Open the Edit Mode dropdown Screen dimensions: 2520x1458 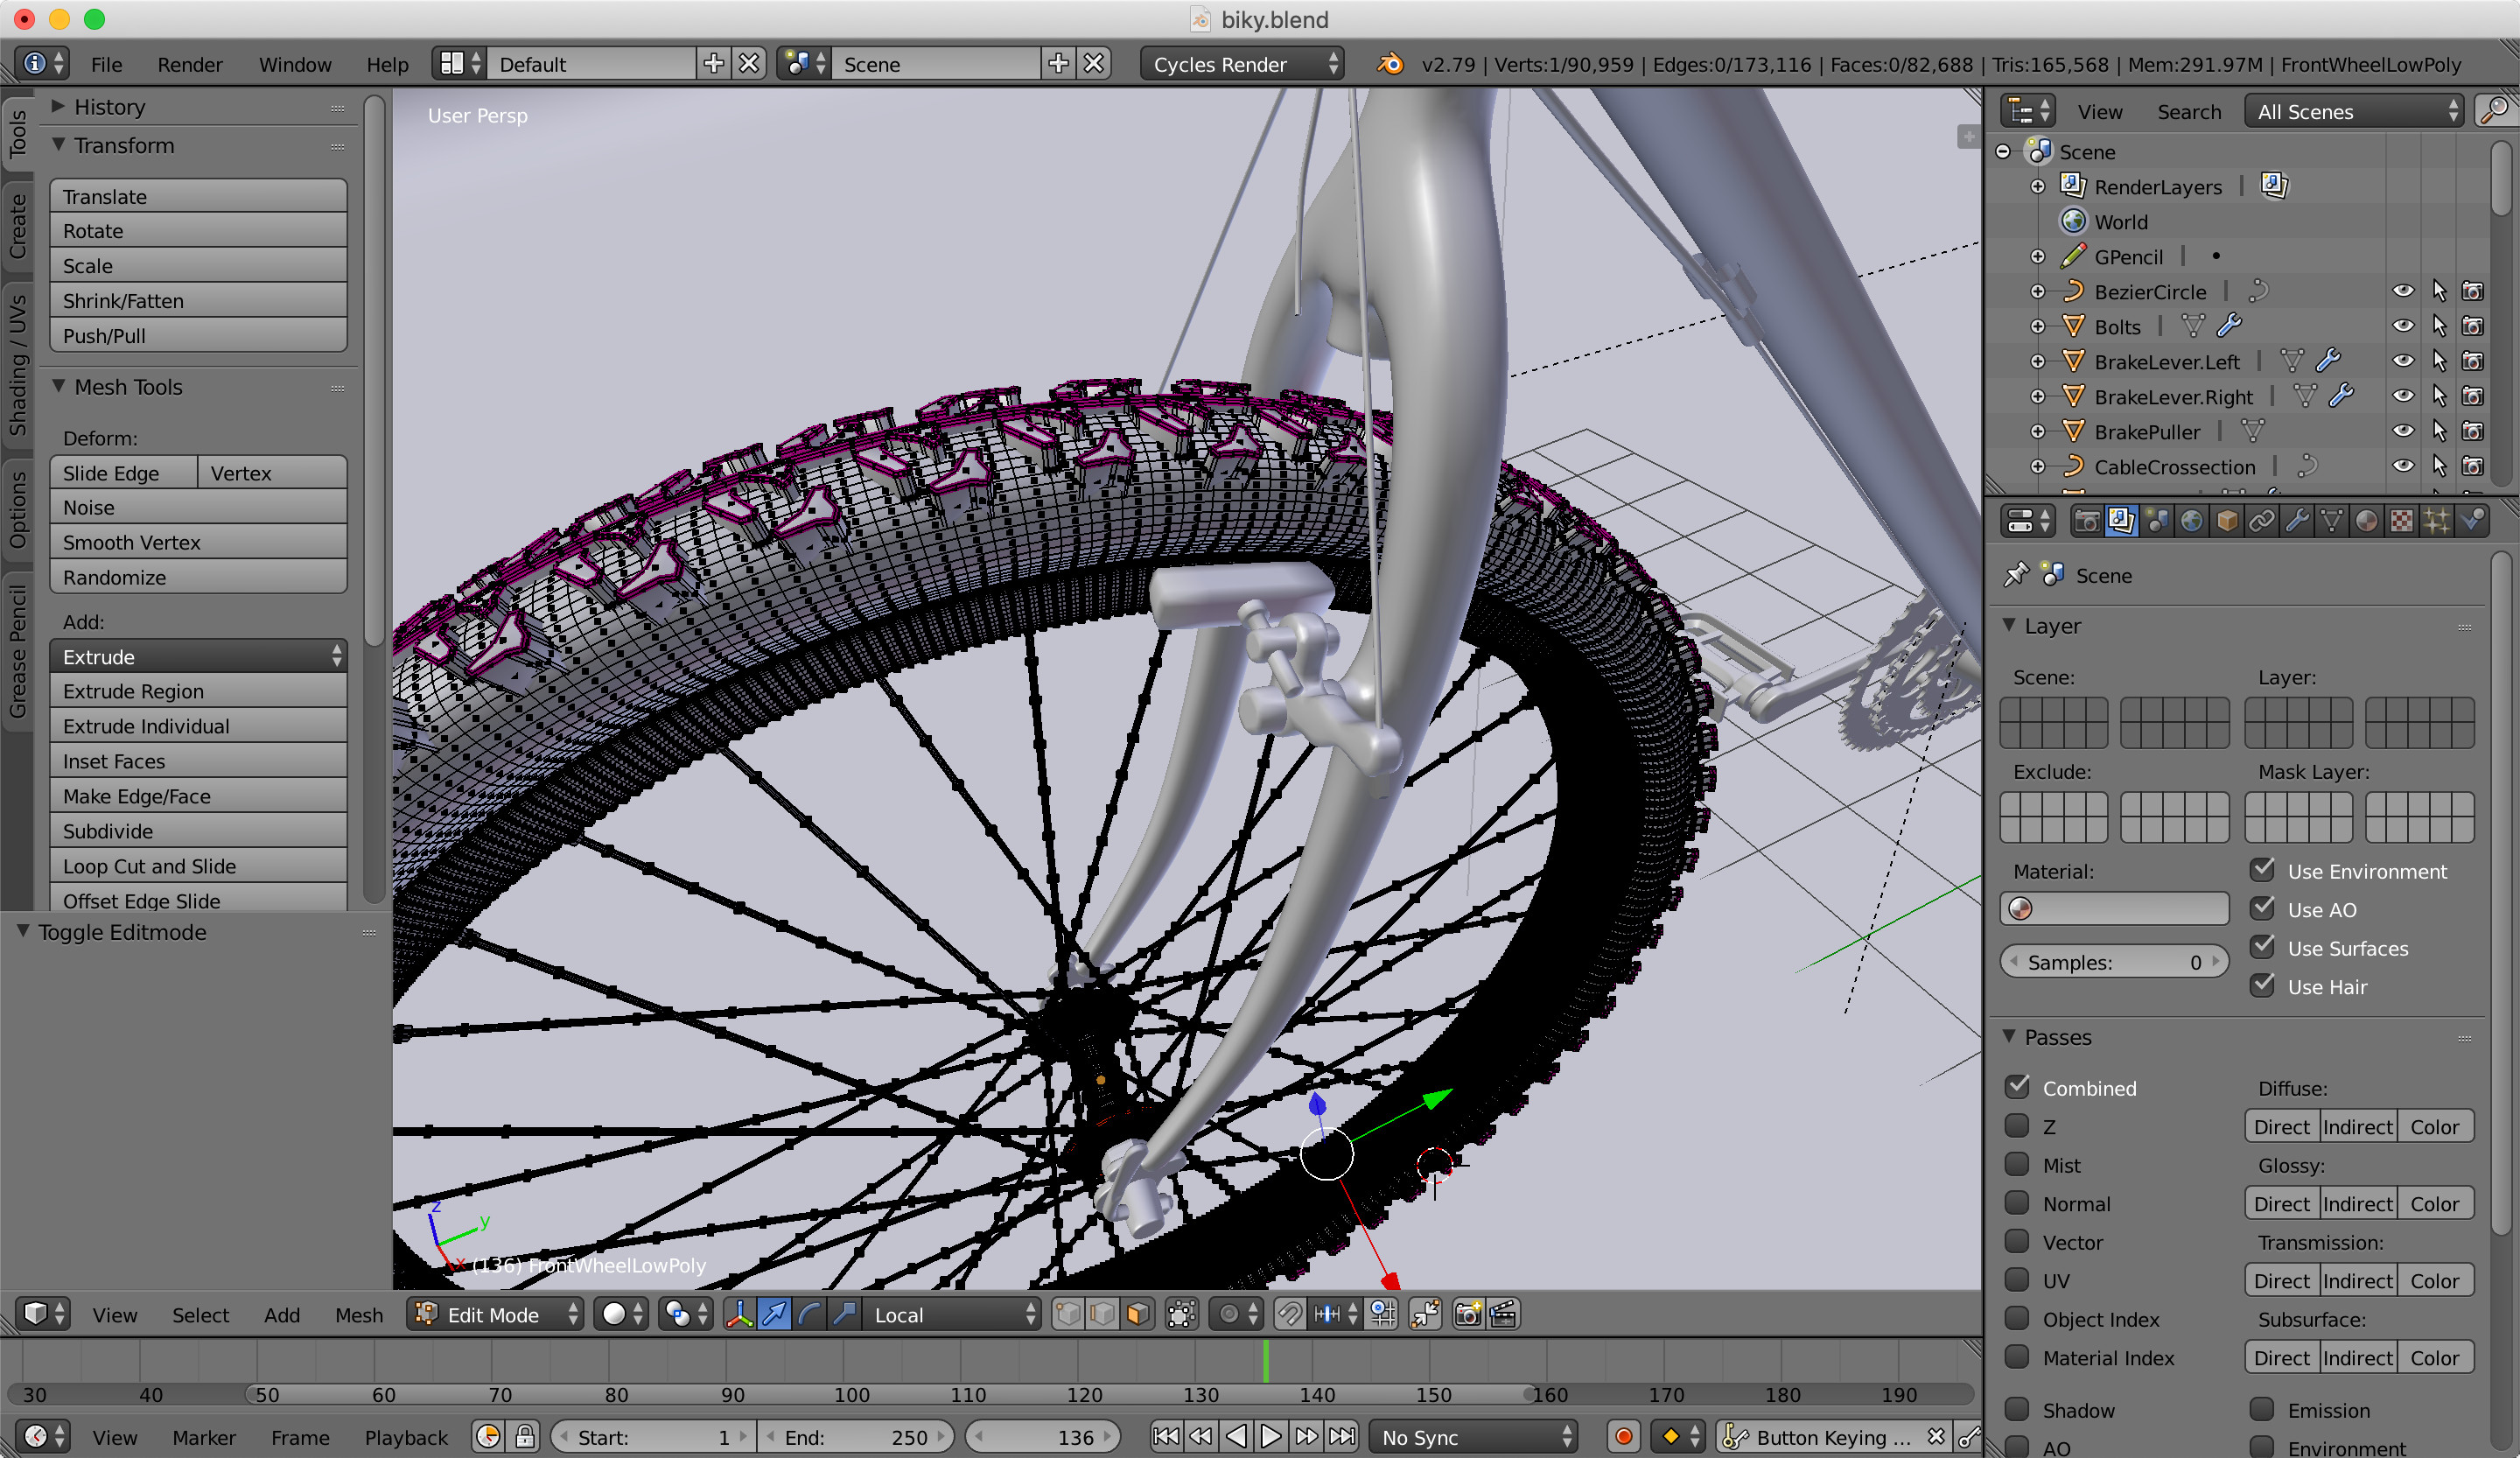point(496,1314)
